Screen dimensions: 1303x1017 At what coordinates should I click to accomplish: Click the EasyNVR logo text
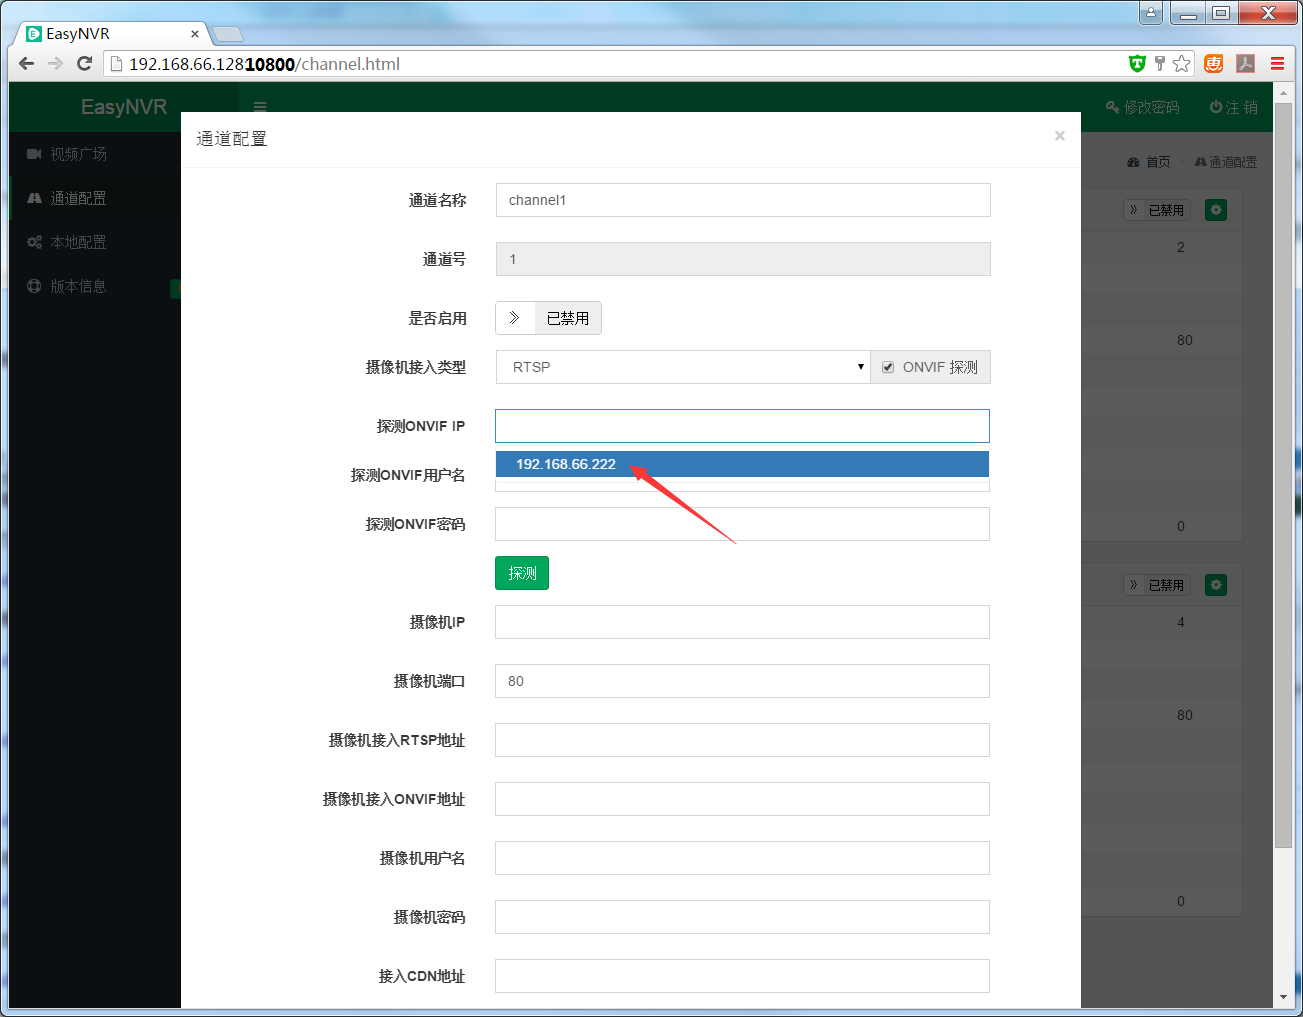tap(124, 107)
